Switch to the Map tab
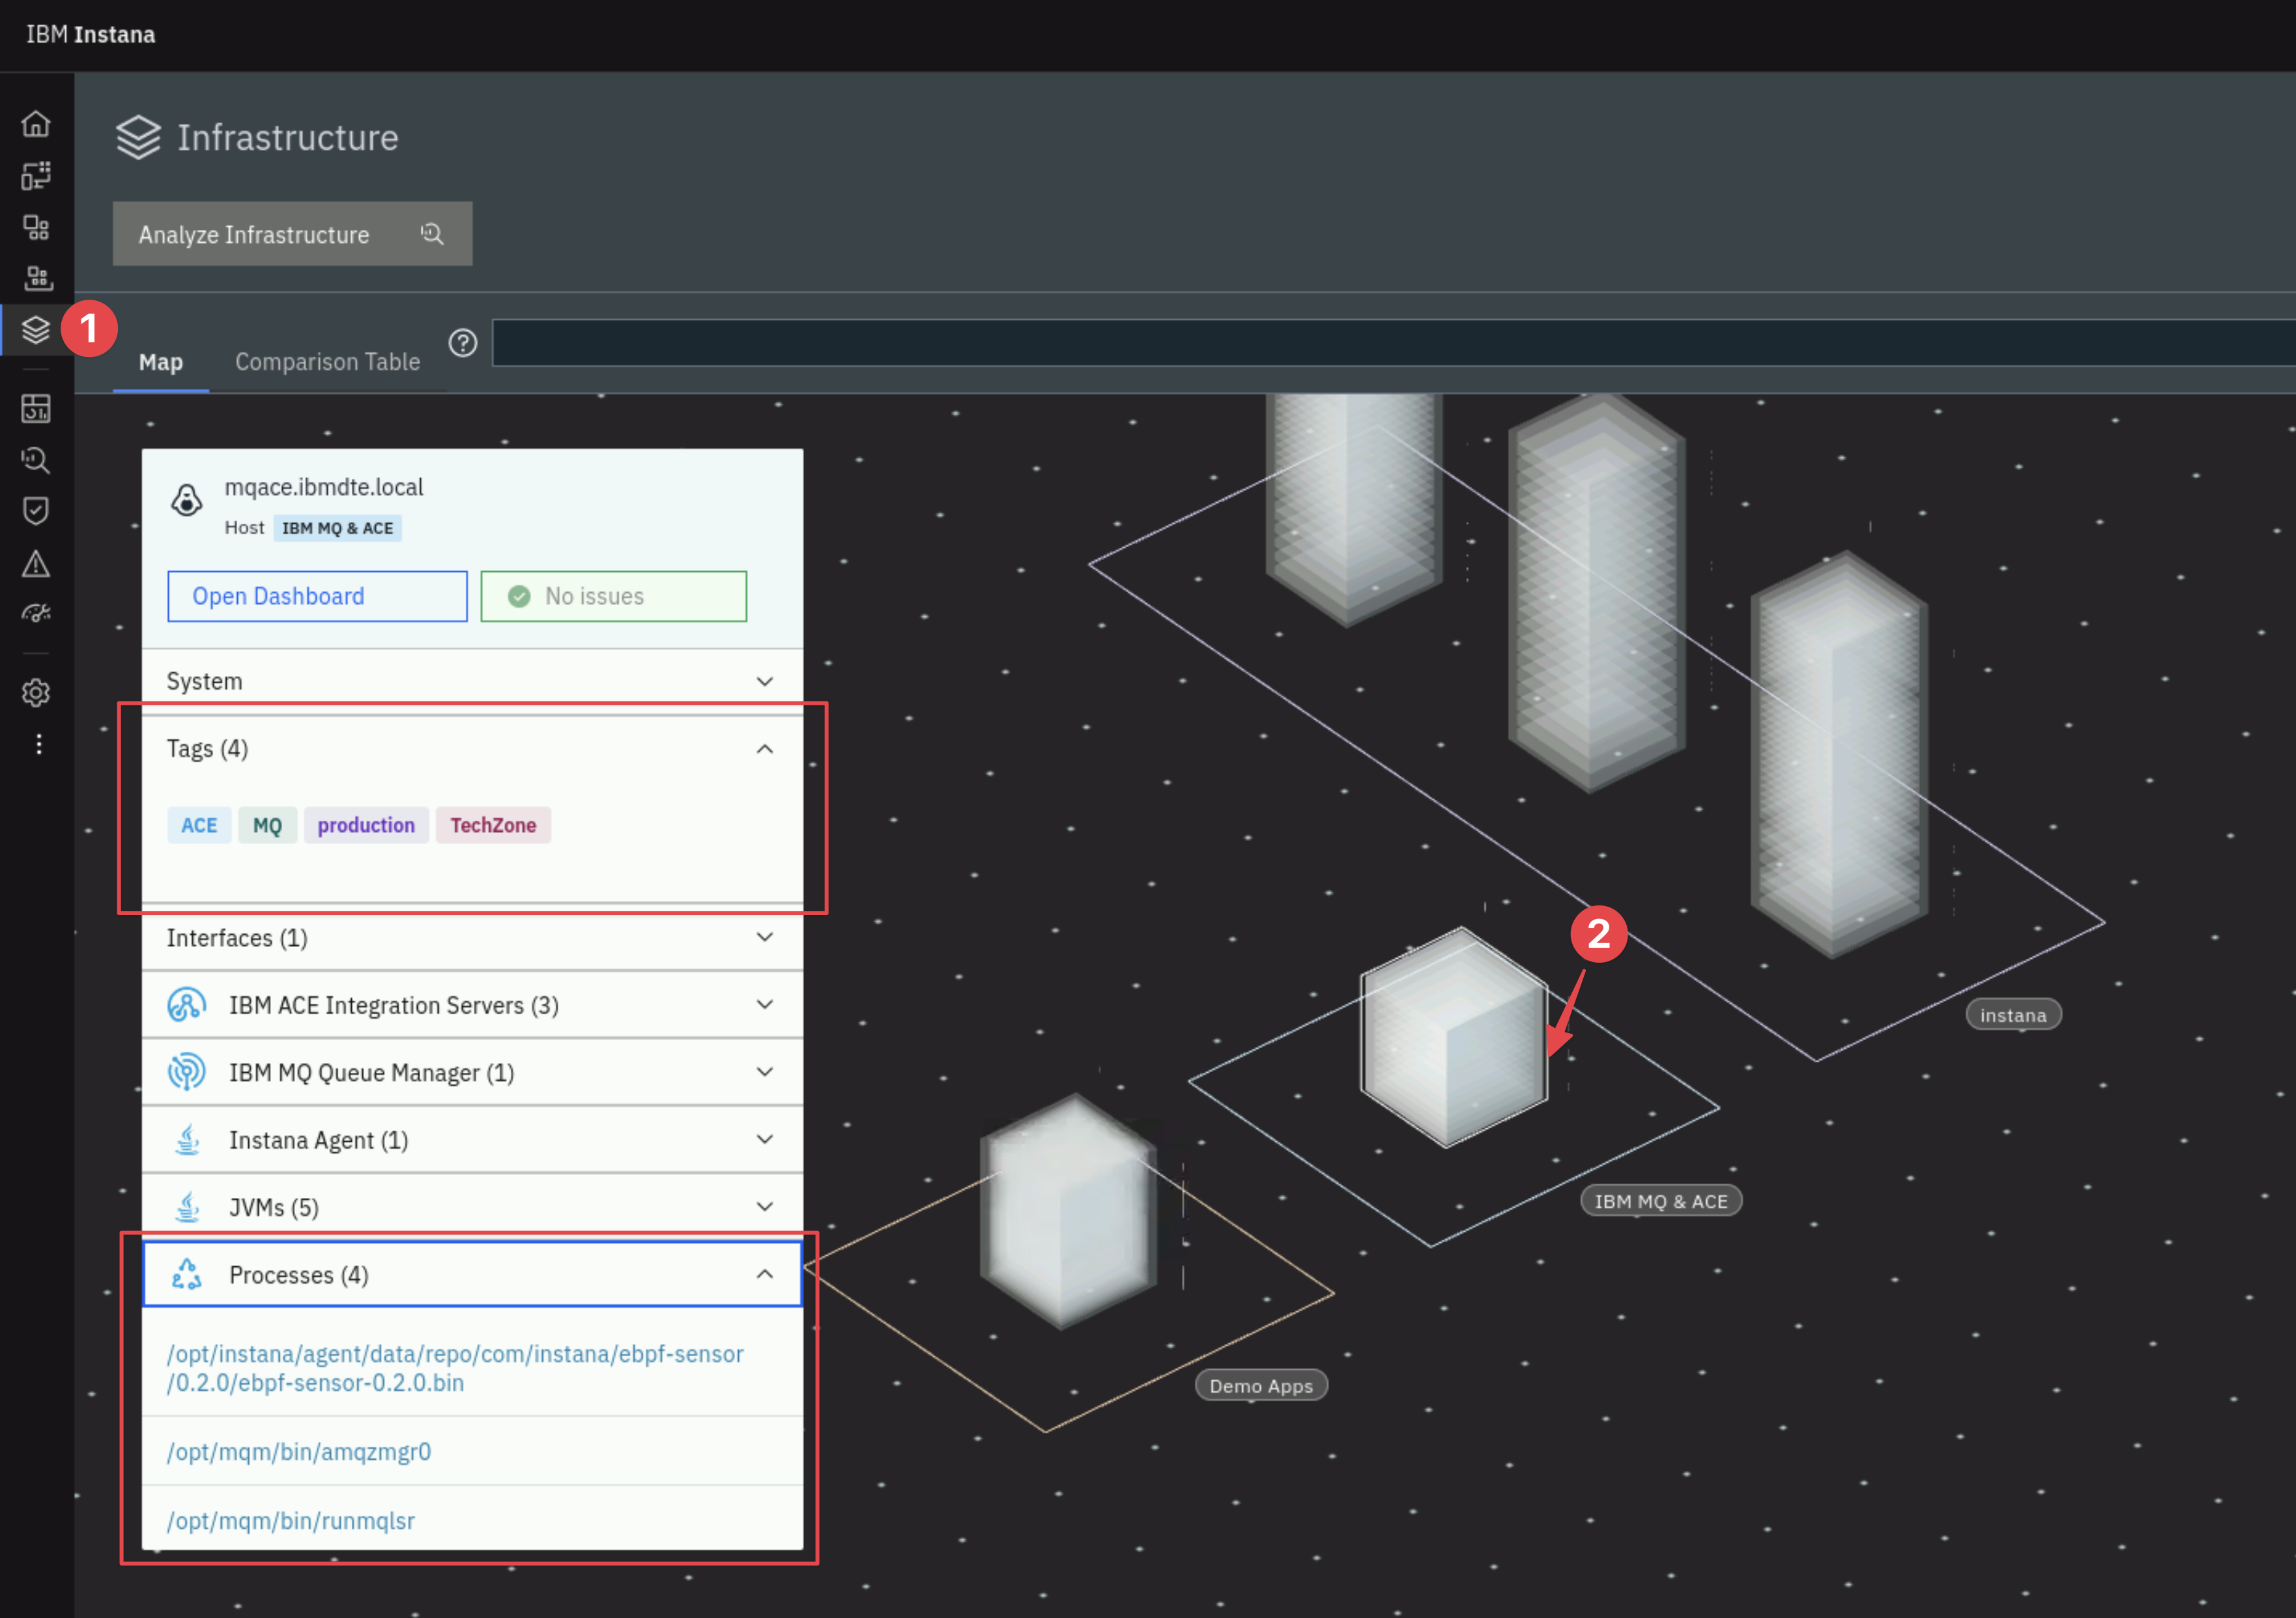The width and height of the screenshot is (2296, 1618). click(x=160, y=362)
